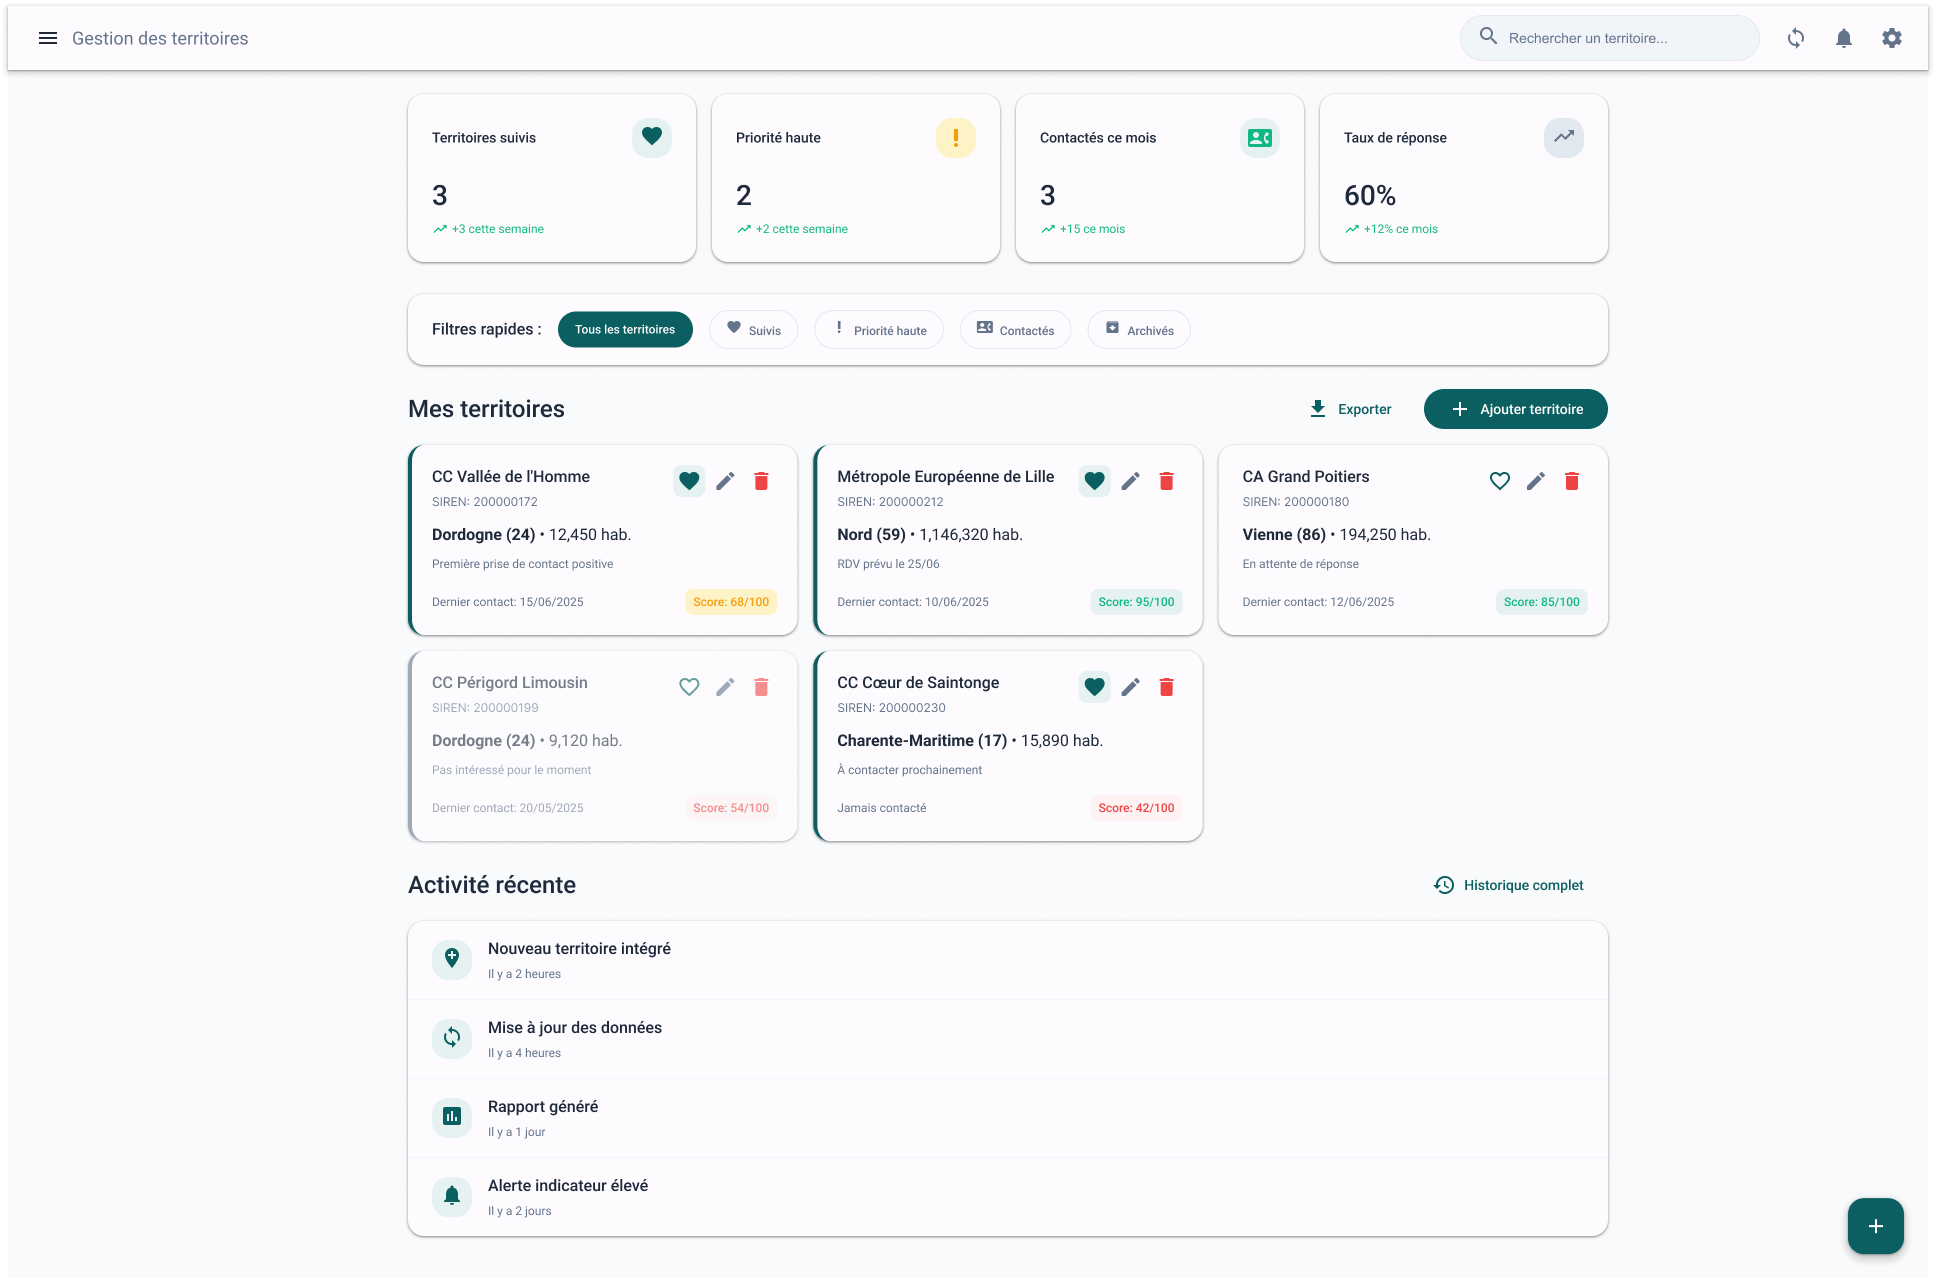Screen dimensions: 1936x1278
Task: Filter by Priorité haute chip
Action: click(878, 330)
